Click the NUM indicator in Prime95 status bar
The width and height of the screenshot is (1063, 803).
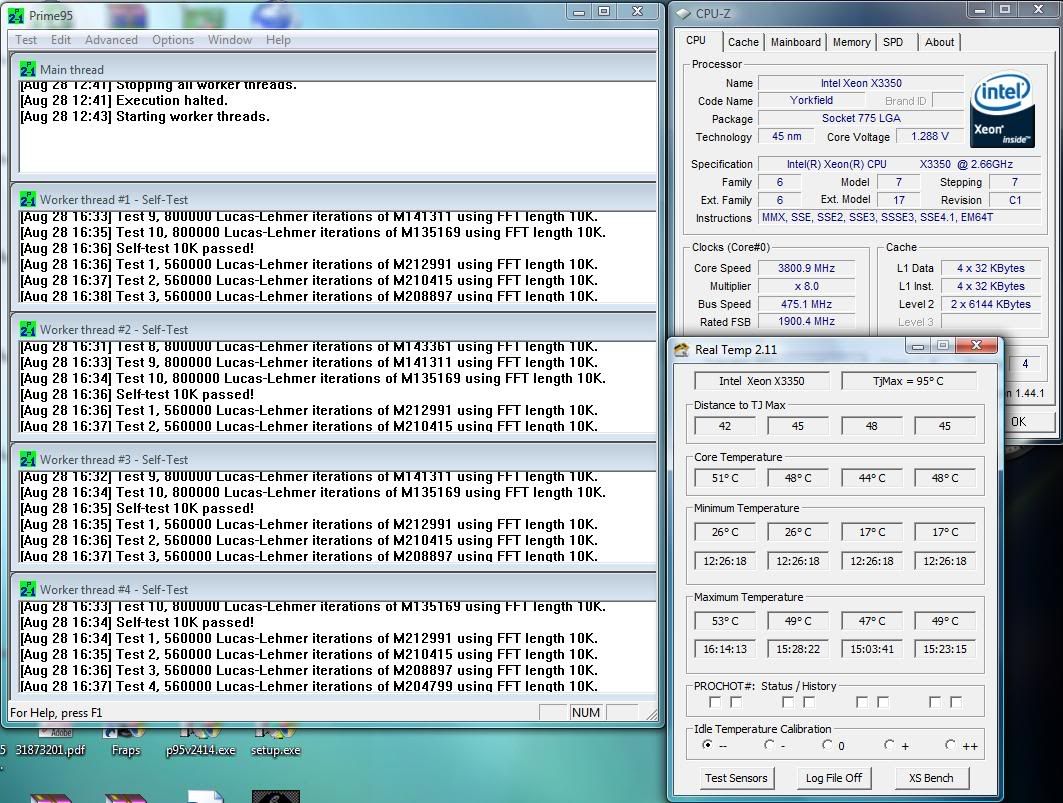[586, 712]
